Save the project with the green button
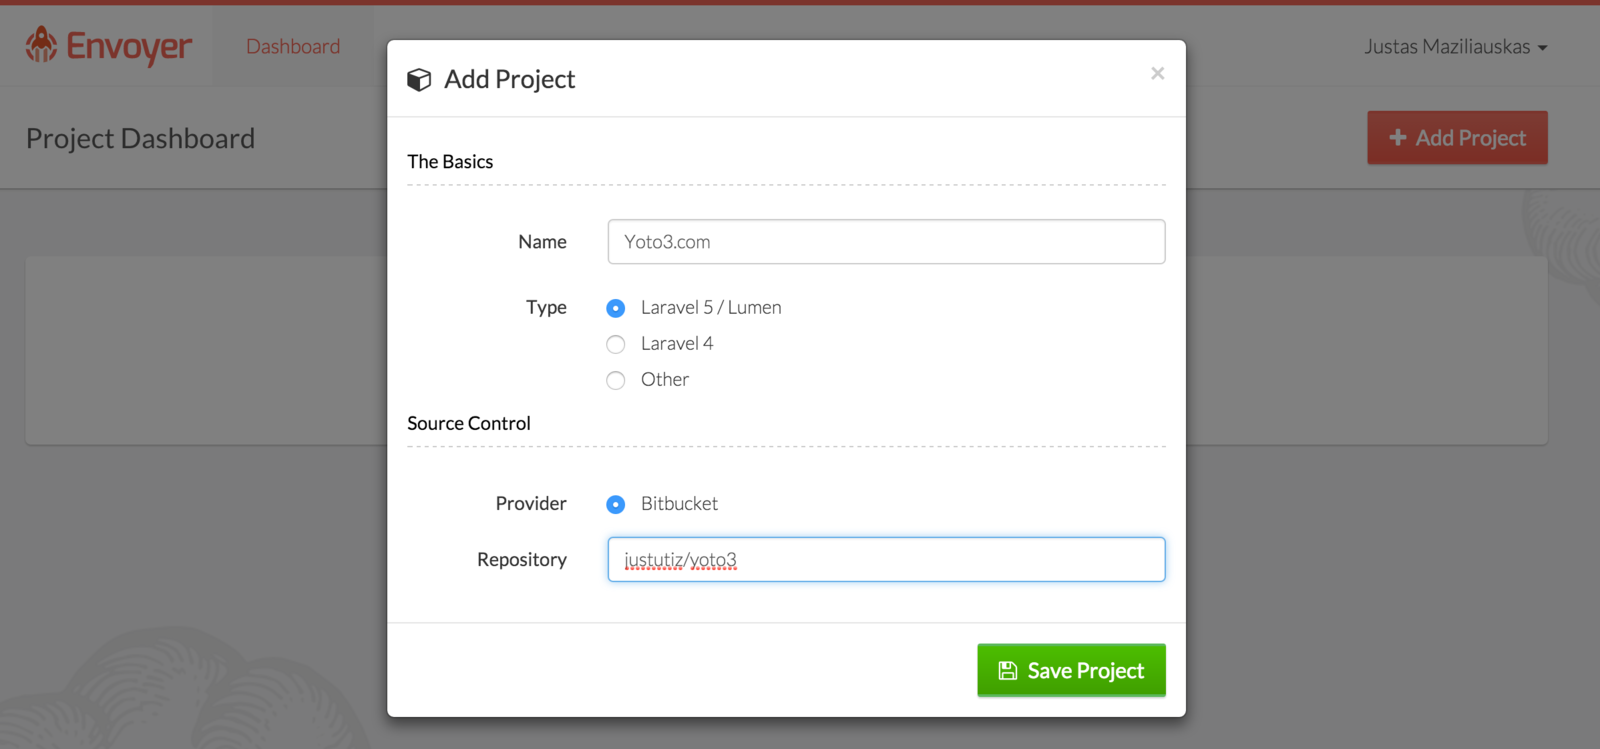Viewport: 1600px width, 749px height. coord(1071,670)
